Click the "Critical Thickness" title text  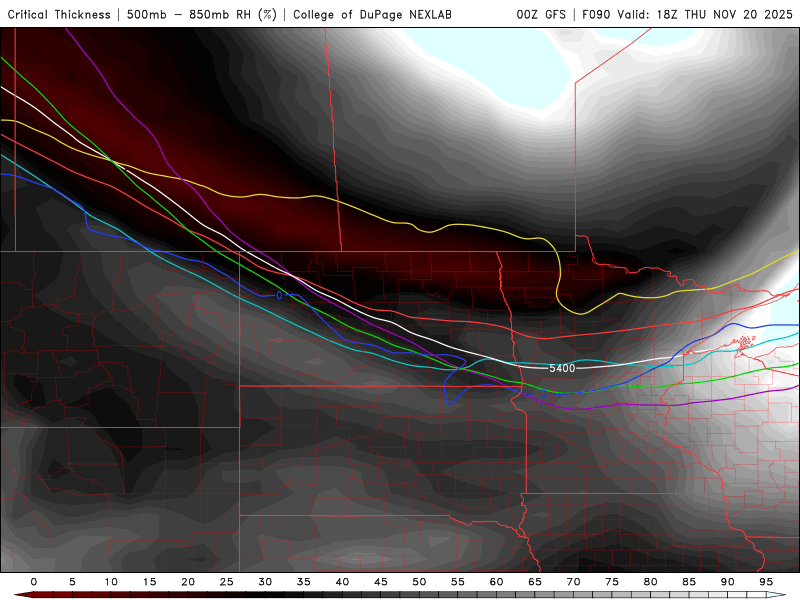tap(59, 15)
